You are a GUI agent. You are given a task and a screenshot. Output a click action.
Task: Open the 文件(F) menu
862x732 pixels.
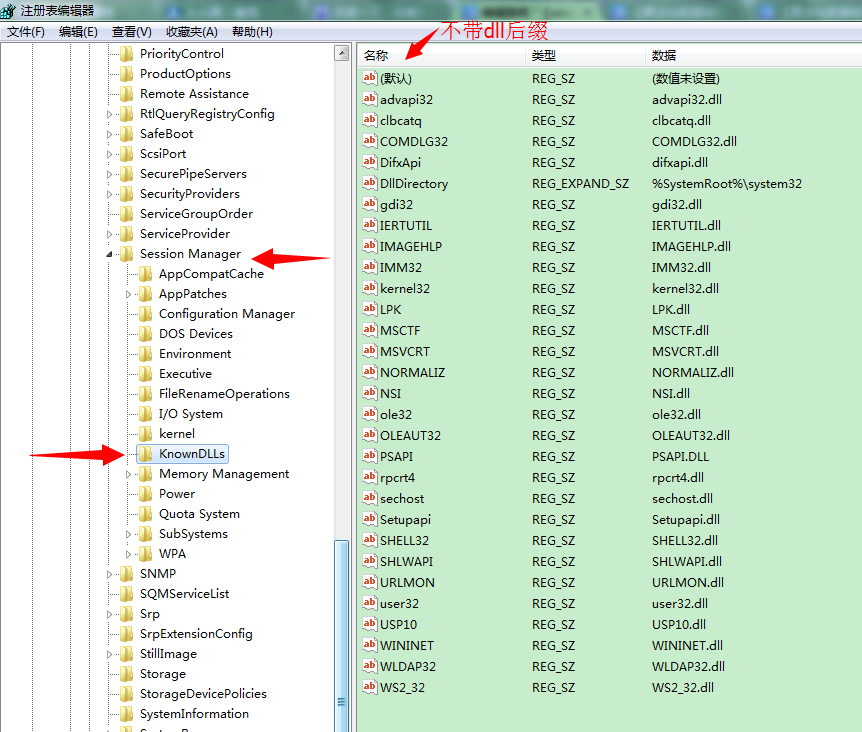pyautogui.click(x=26, y=32)
